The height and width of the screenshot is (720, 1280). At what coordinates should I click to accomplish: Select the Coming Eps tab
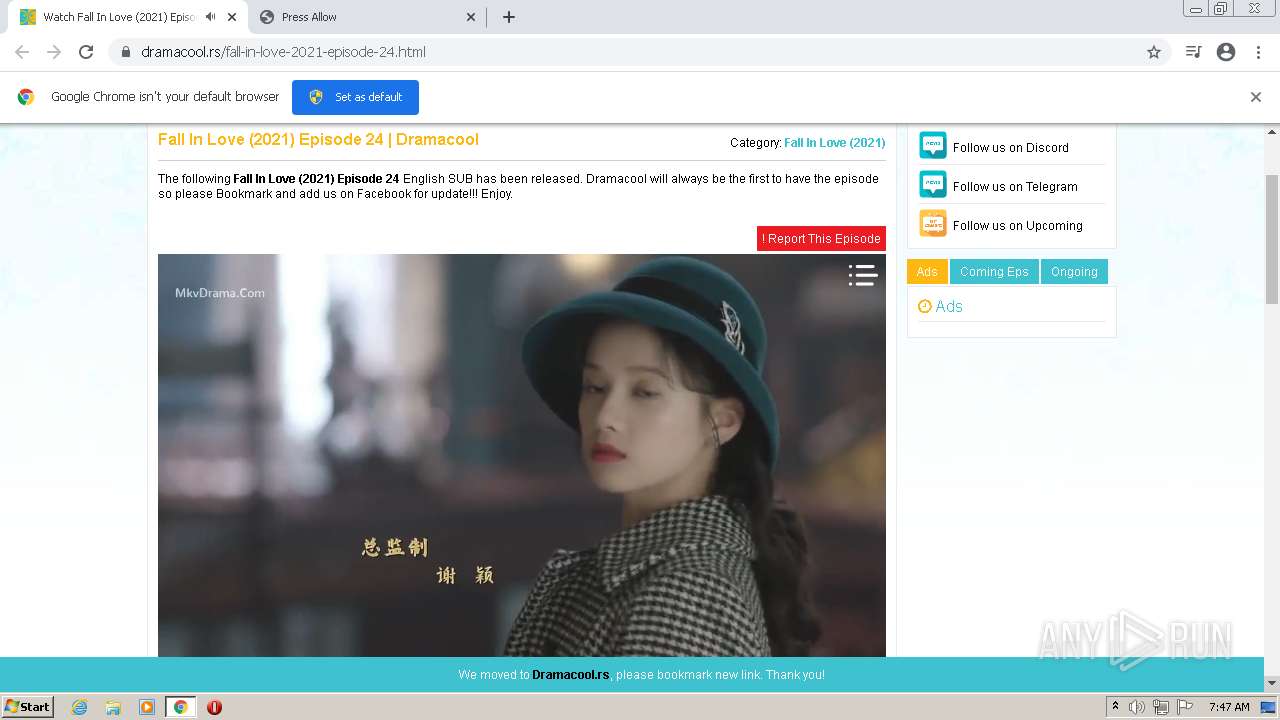click(x=994, y=272)
